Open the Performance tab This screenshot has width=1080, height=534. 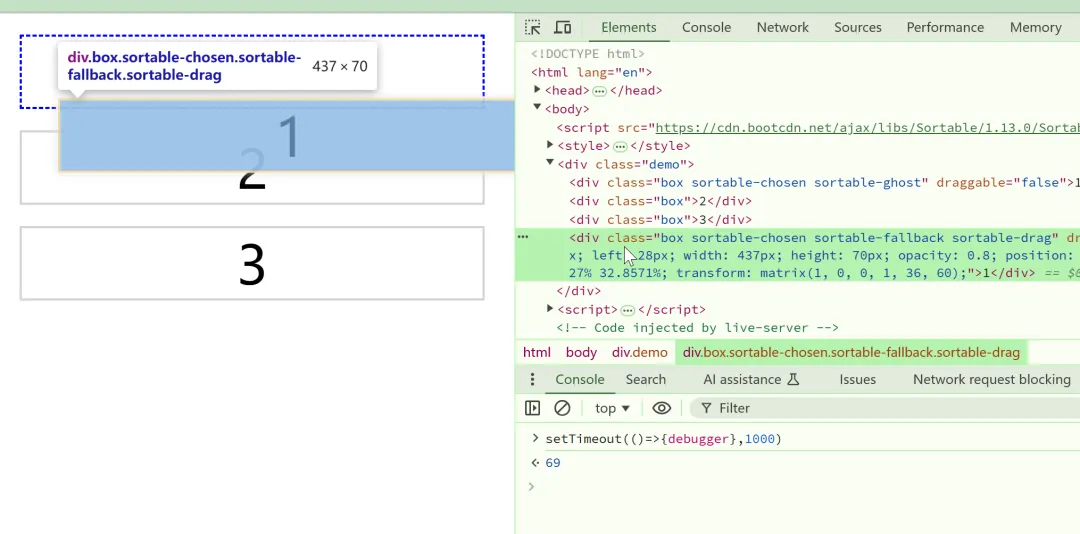(945, 28)
